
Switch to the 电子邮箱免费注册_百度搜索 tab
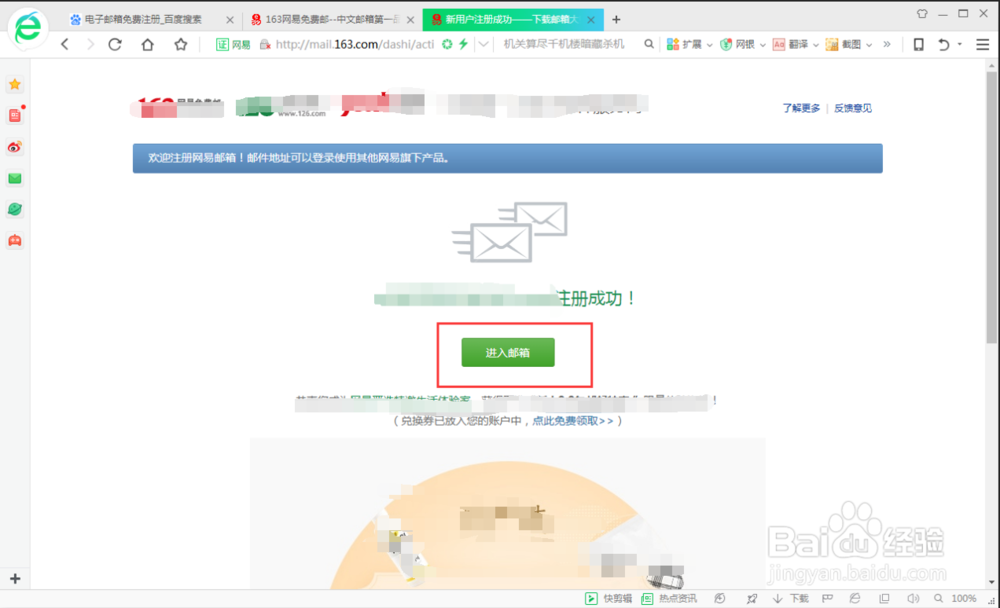143,20
